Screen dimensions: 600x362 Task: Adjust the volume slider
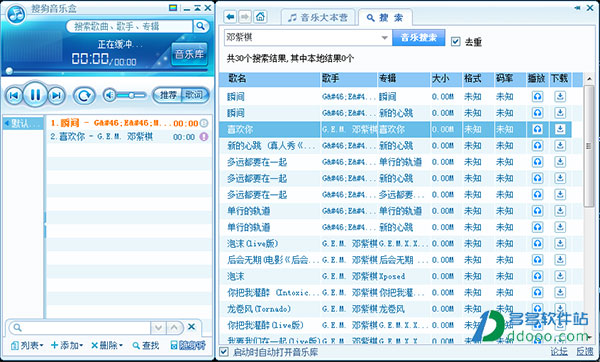[132, 95]
